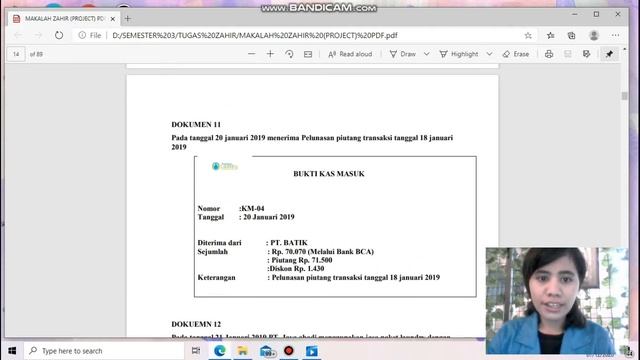Zoom out the PDF with the minus icon
640x360 pixels.
pos(251,54)
